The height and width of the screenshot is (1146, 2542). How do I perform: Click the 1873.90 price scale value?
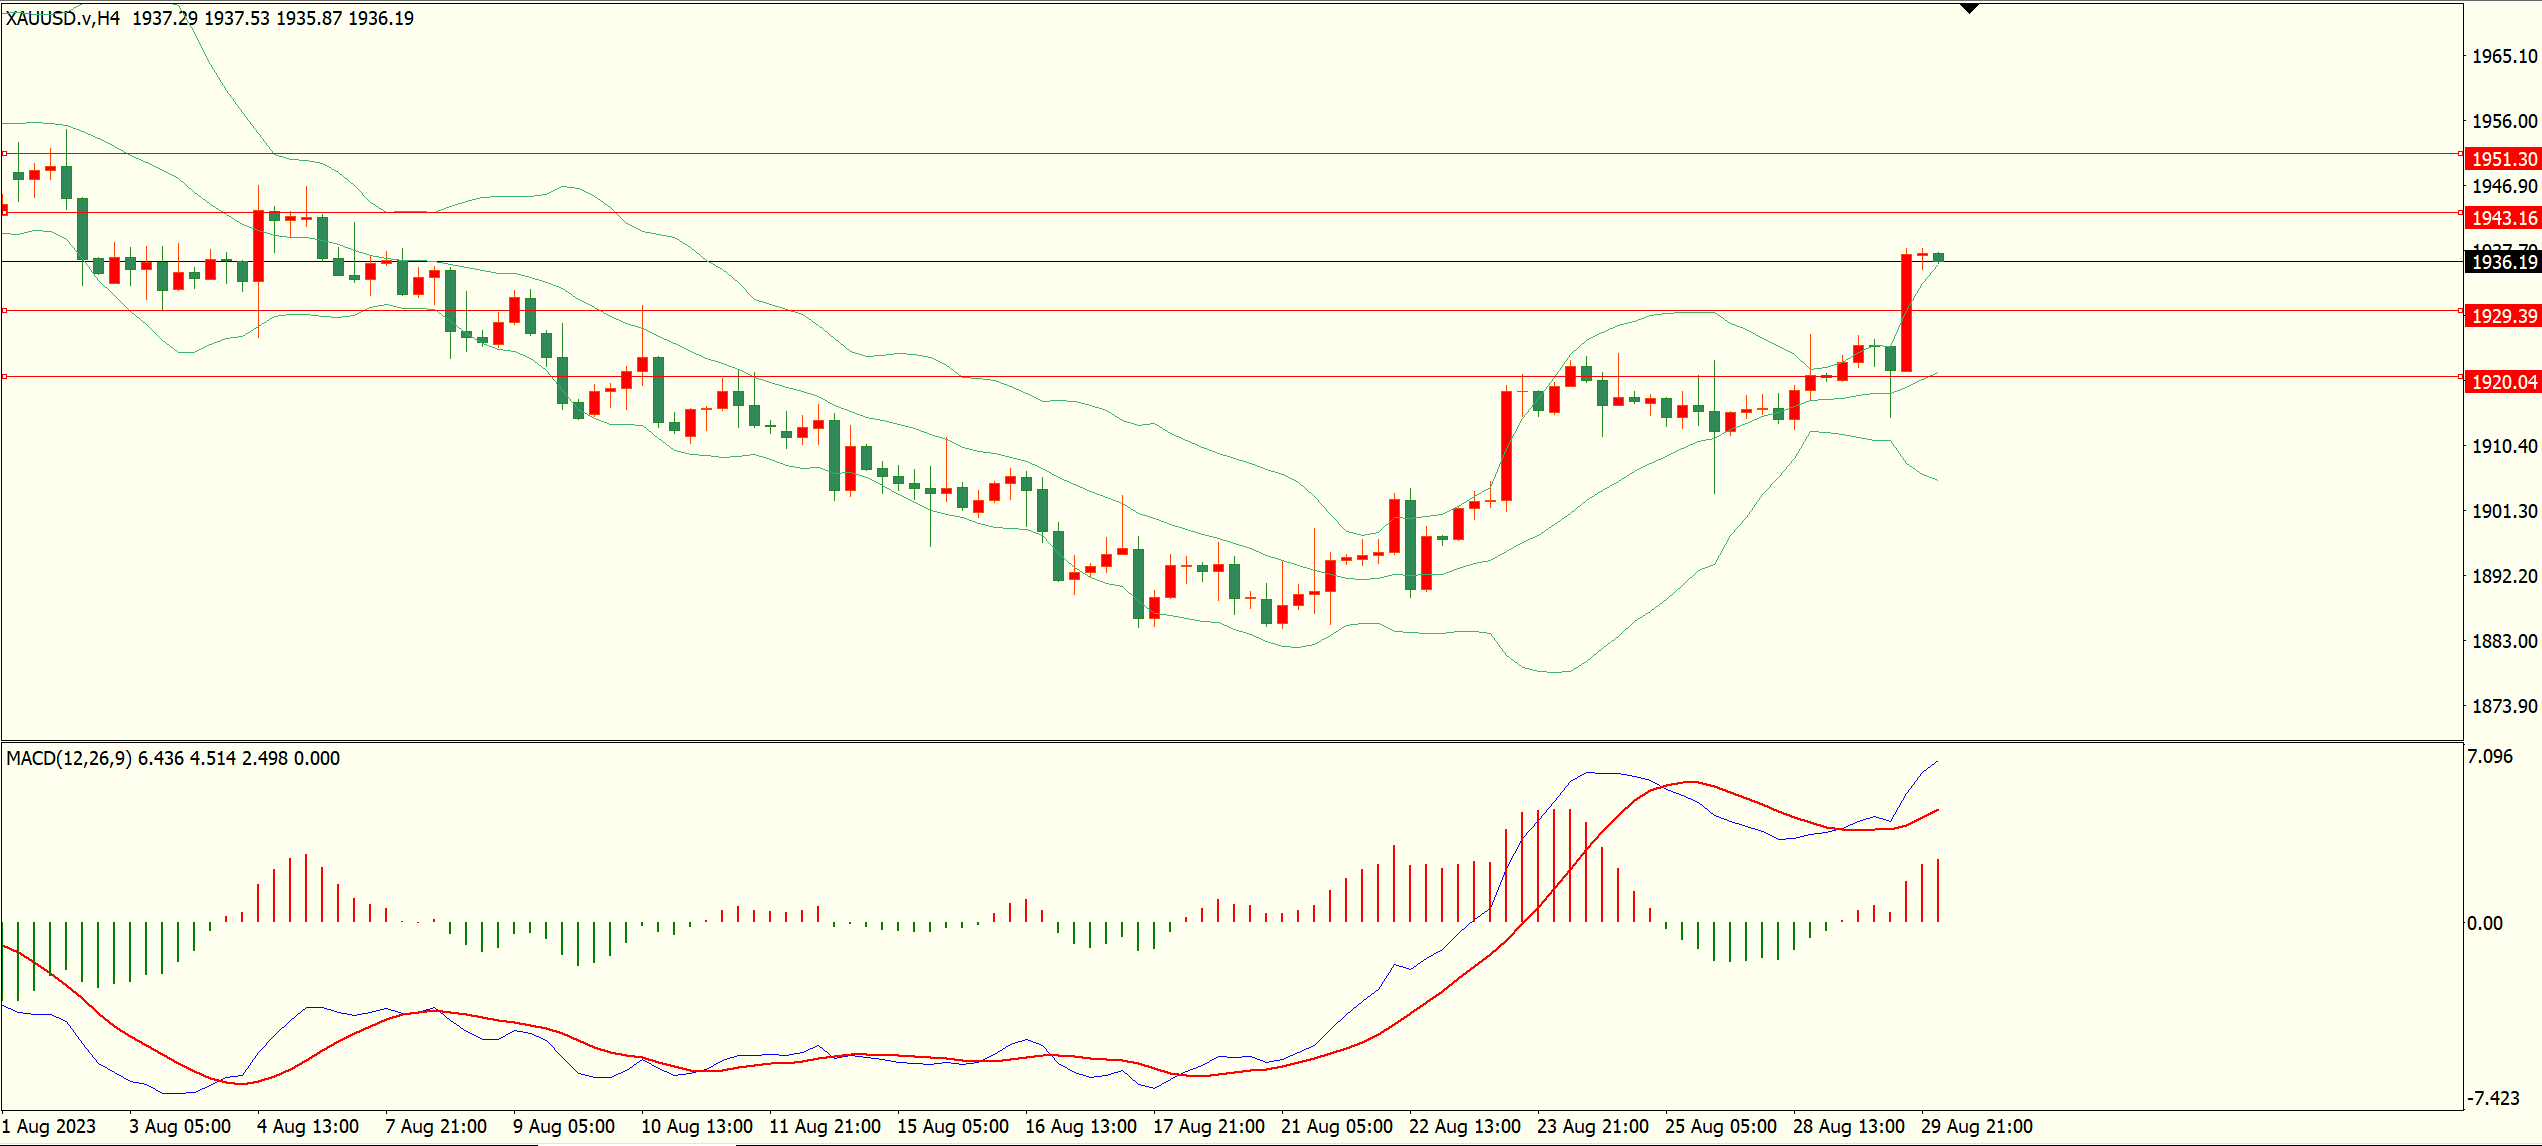[x=2504, y=706]
